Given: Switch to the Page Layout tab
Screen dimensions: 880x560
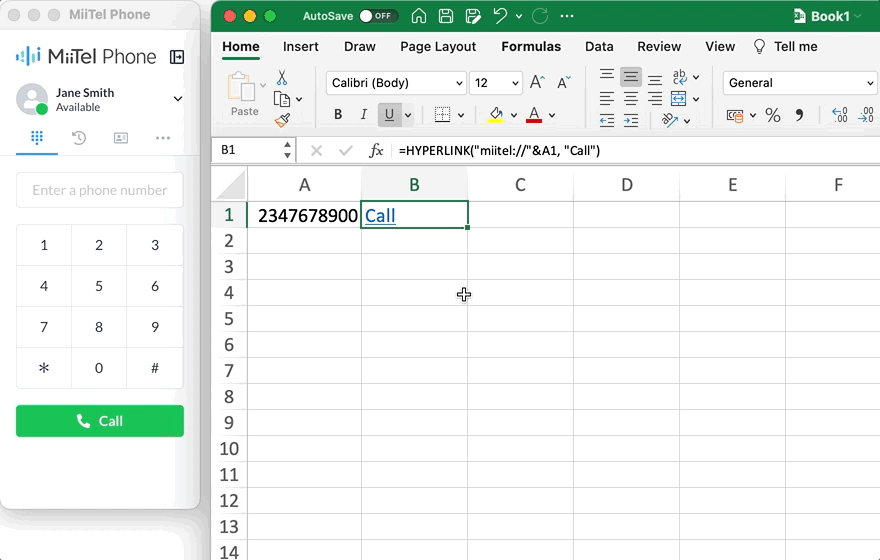Looking at the screenshot, I should point(438,47).
